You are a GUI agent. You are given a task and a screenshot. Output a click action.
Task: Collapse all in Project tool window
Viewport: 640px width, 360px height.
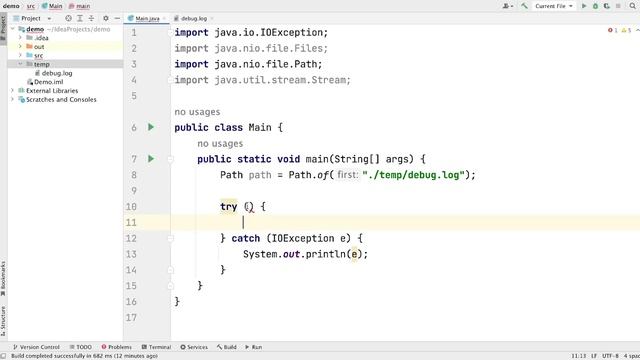tap(91, 18)
